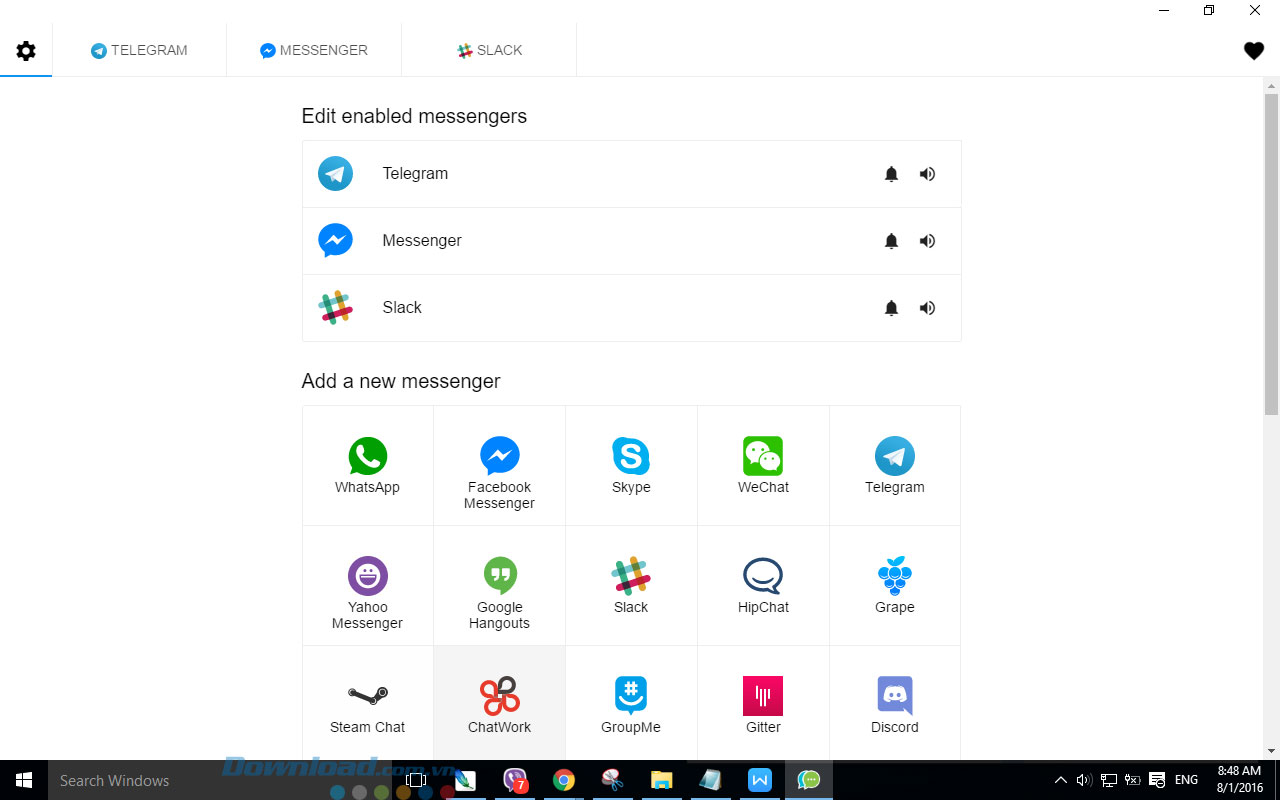Toggle the sound speaker for Telegram
The height and width of the screenshot is (800, 1280).
click(927, 174)
